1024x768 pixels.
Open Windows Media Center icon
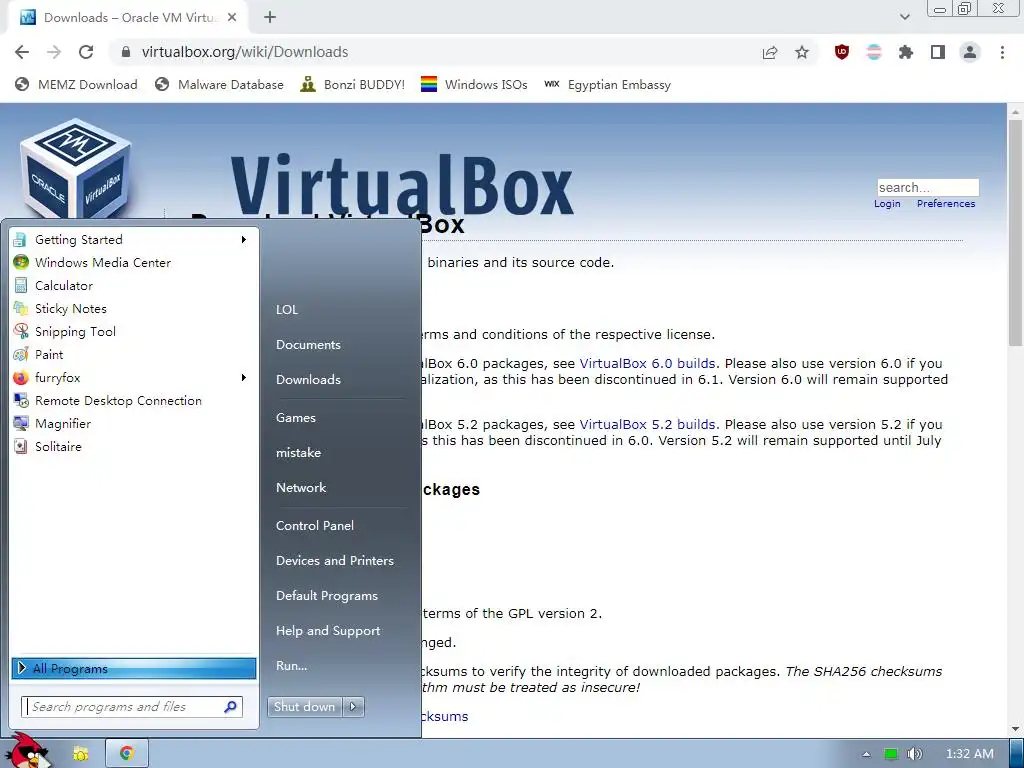click(21, 263)
